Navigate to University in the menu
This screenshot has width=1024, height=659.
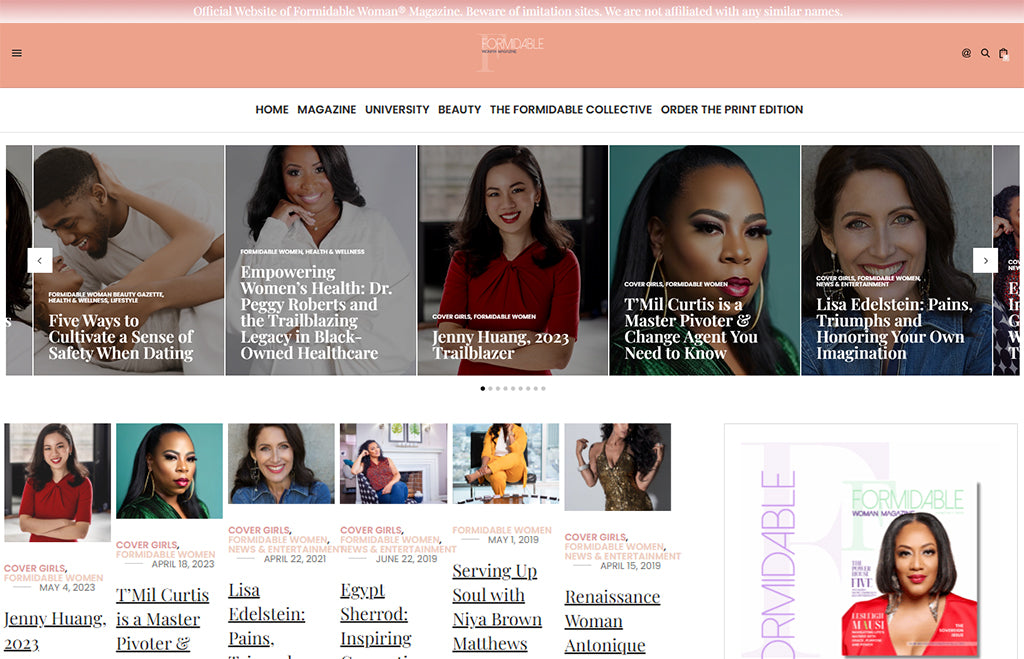(x=397, y=110)
